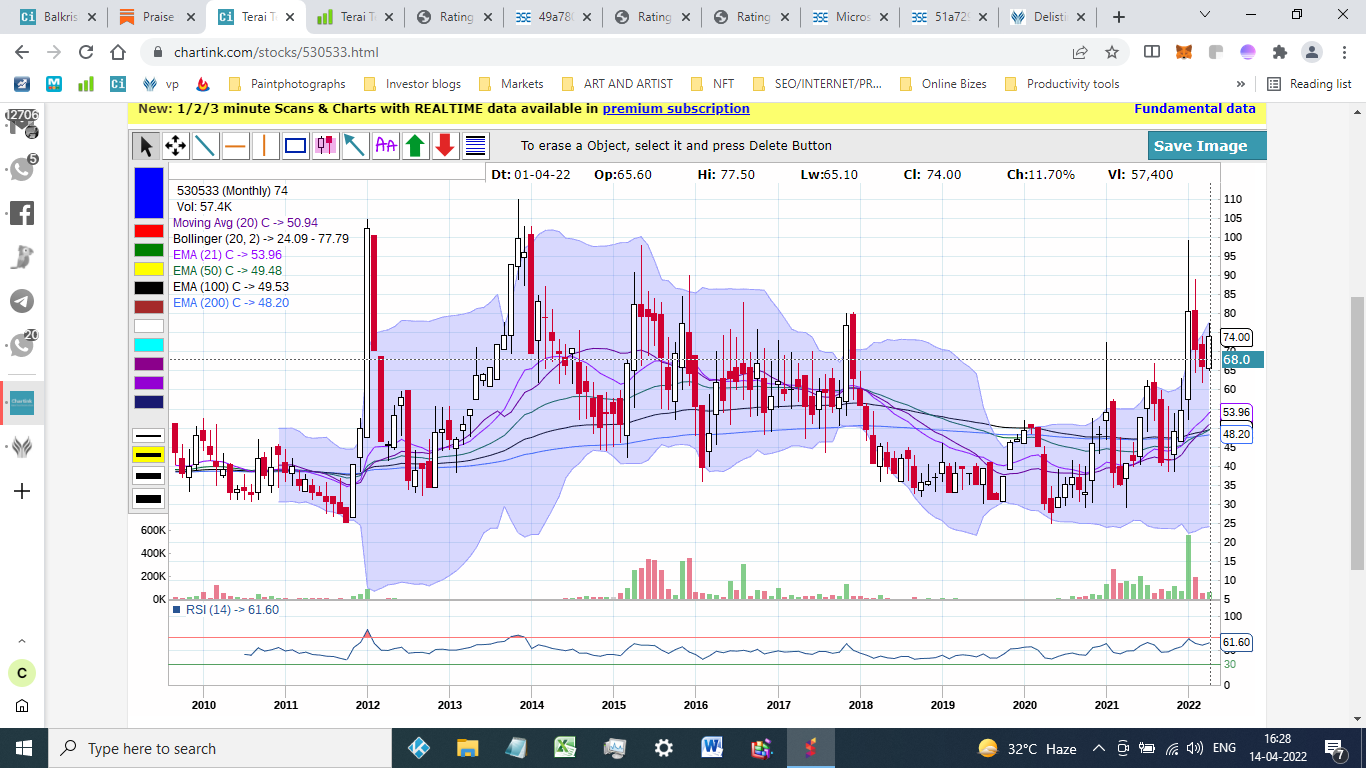
Task: Select the arrow pointer tool
Action: tap(146, 146)
